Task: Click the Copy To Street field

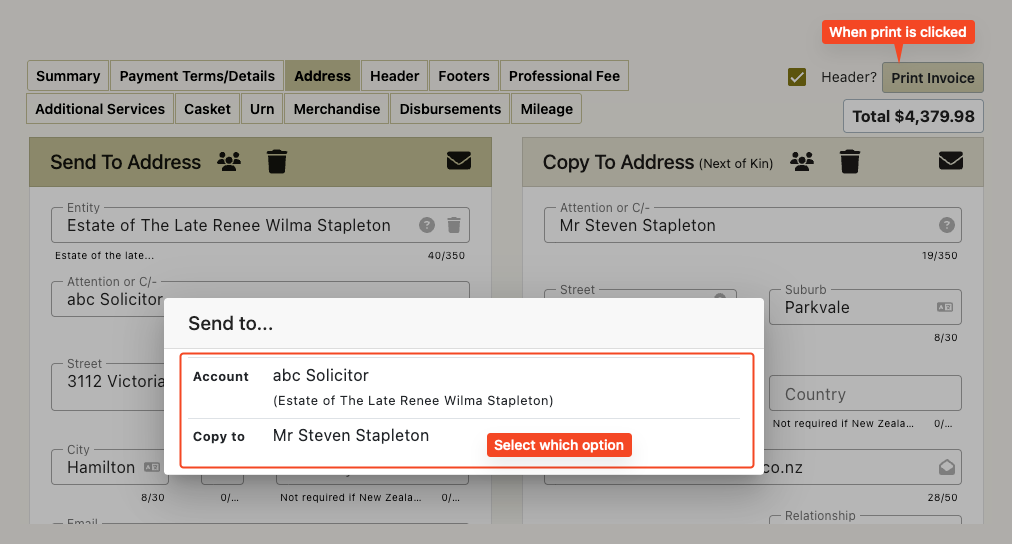Action: click(639, 294)
